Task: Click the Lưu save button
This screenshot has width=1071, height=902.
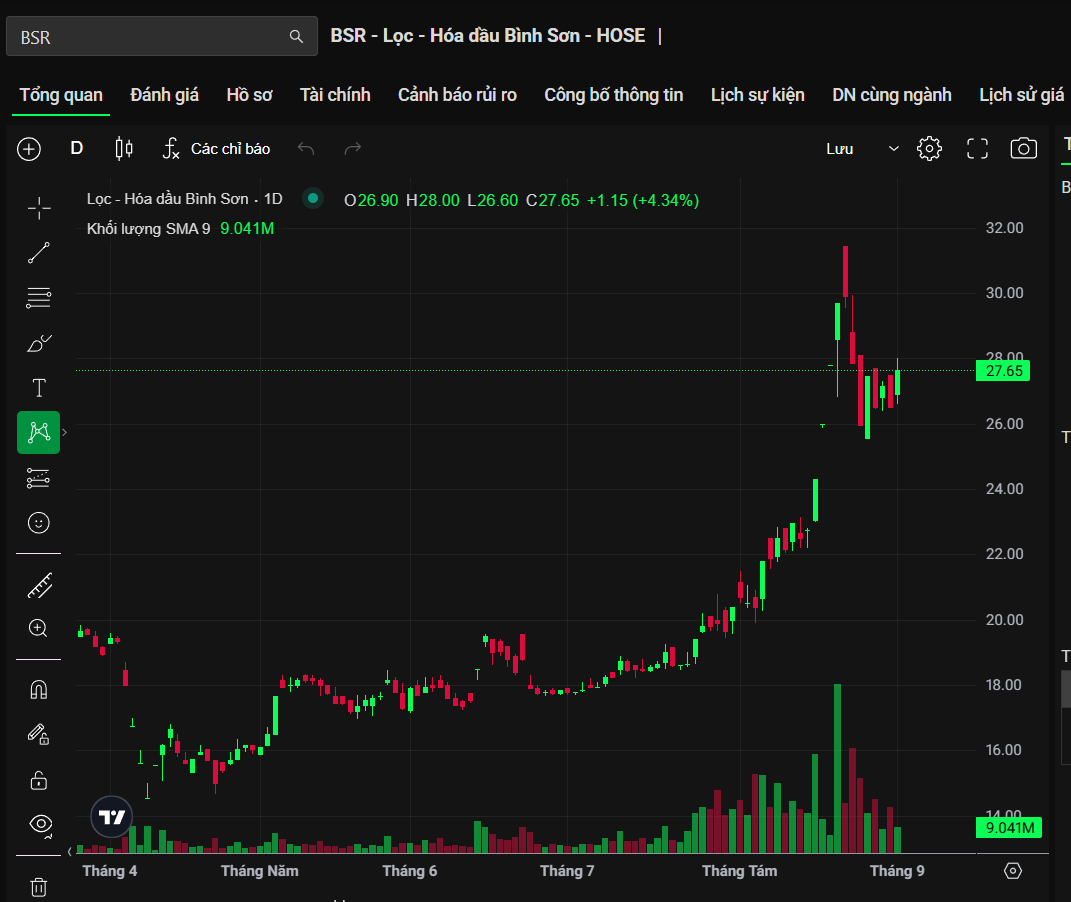Action: pyautogui.click(x=839, y=149)
